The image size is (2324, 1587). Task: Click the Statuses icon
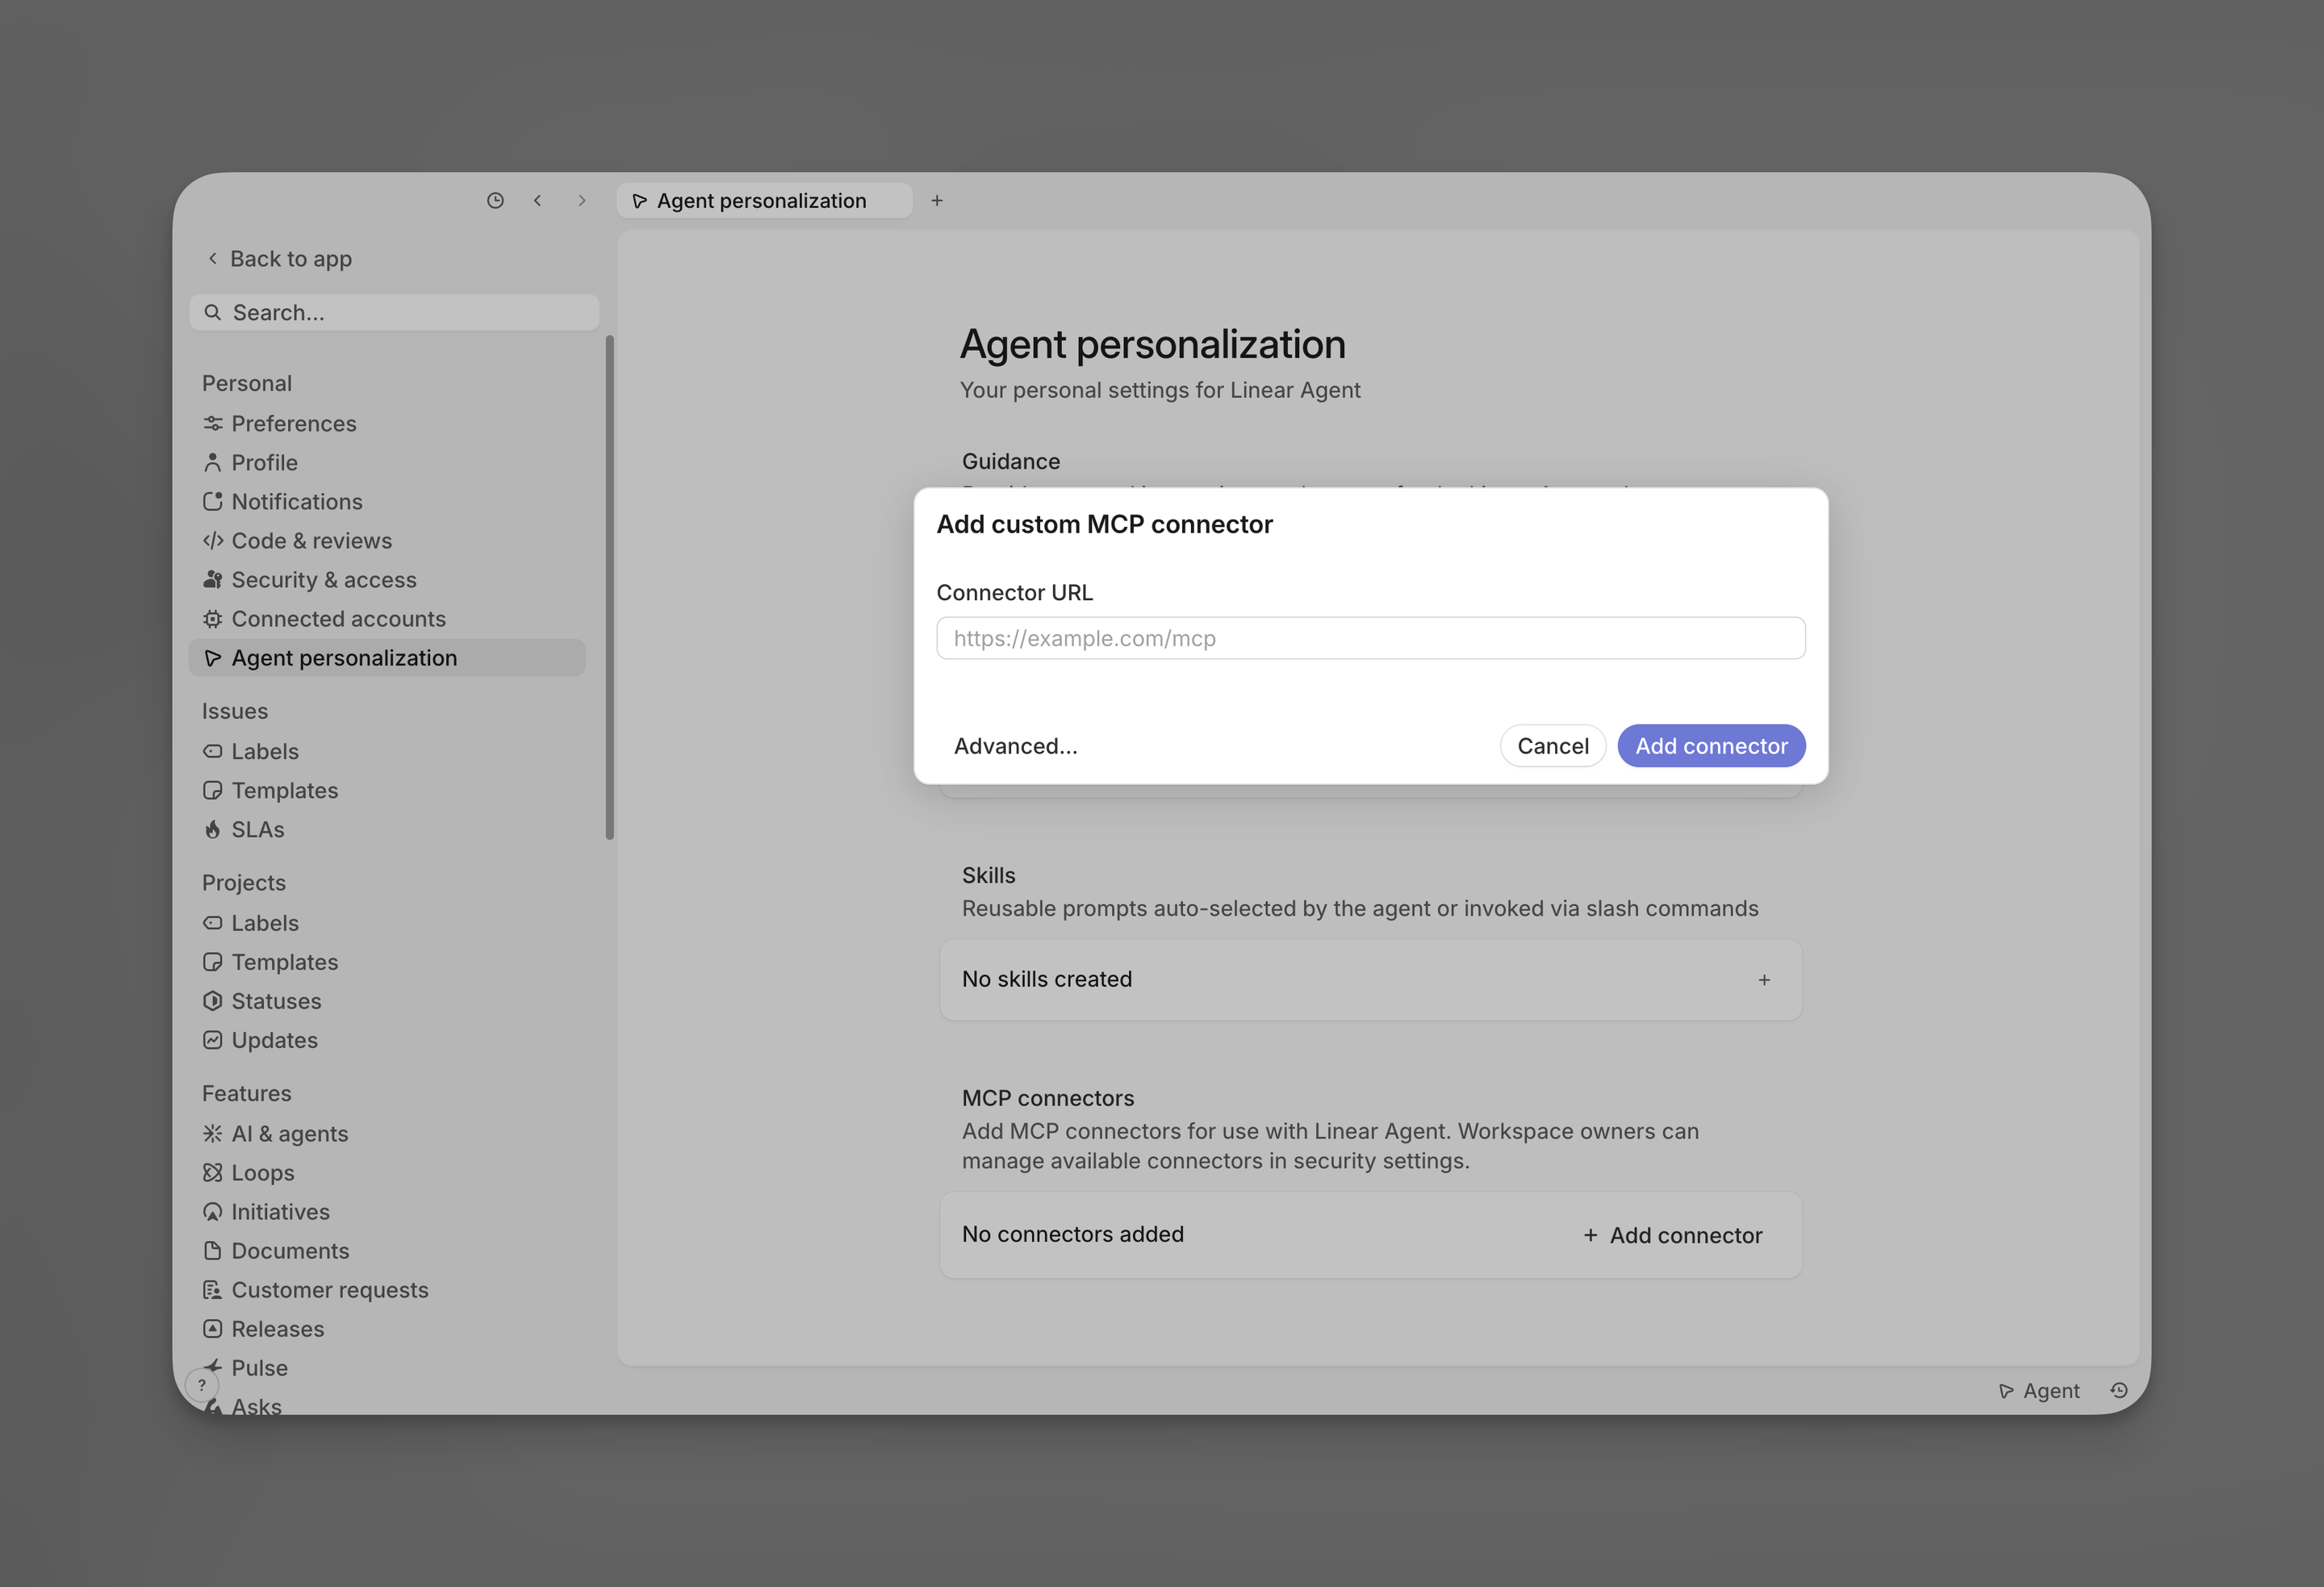(x=212, y=1000)
